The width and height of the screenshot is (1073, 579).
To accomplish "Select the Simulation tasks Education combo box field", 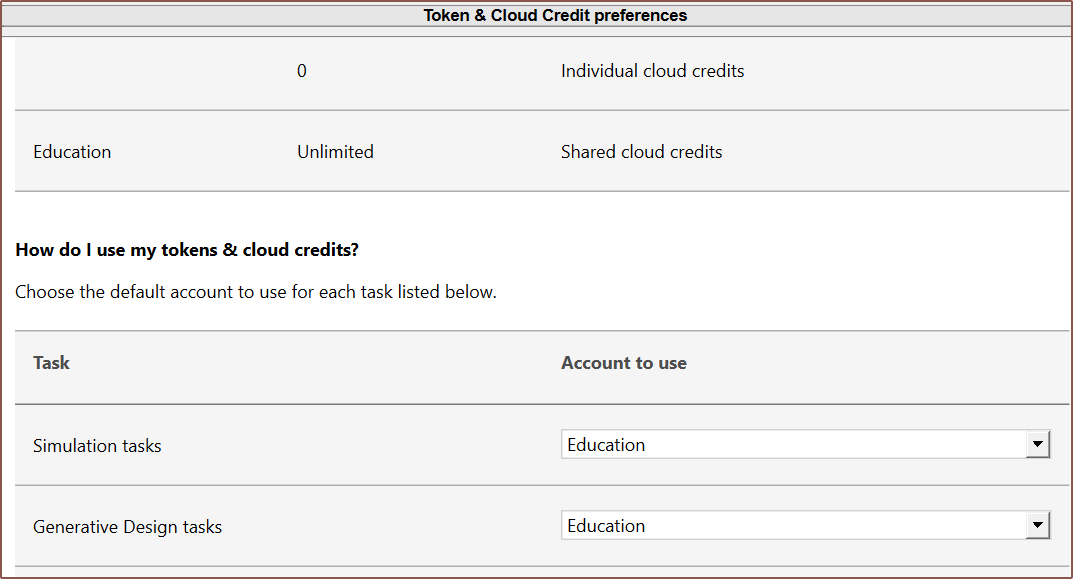I will click(792, 445).
